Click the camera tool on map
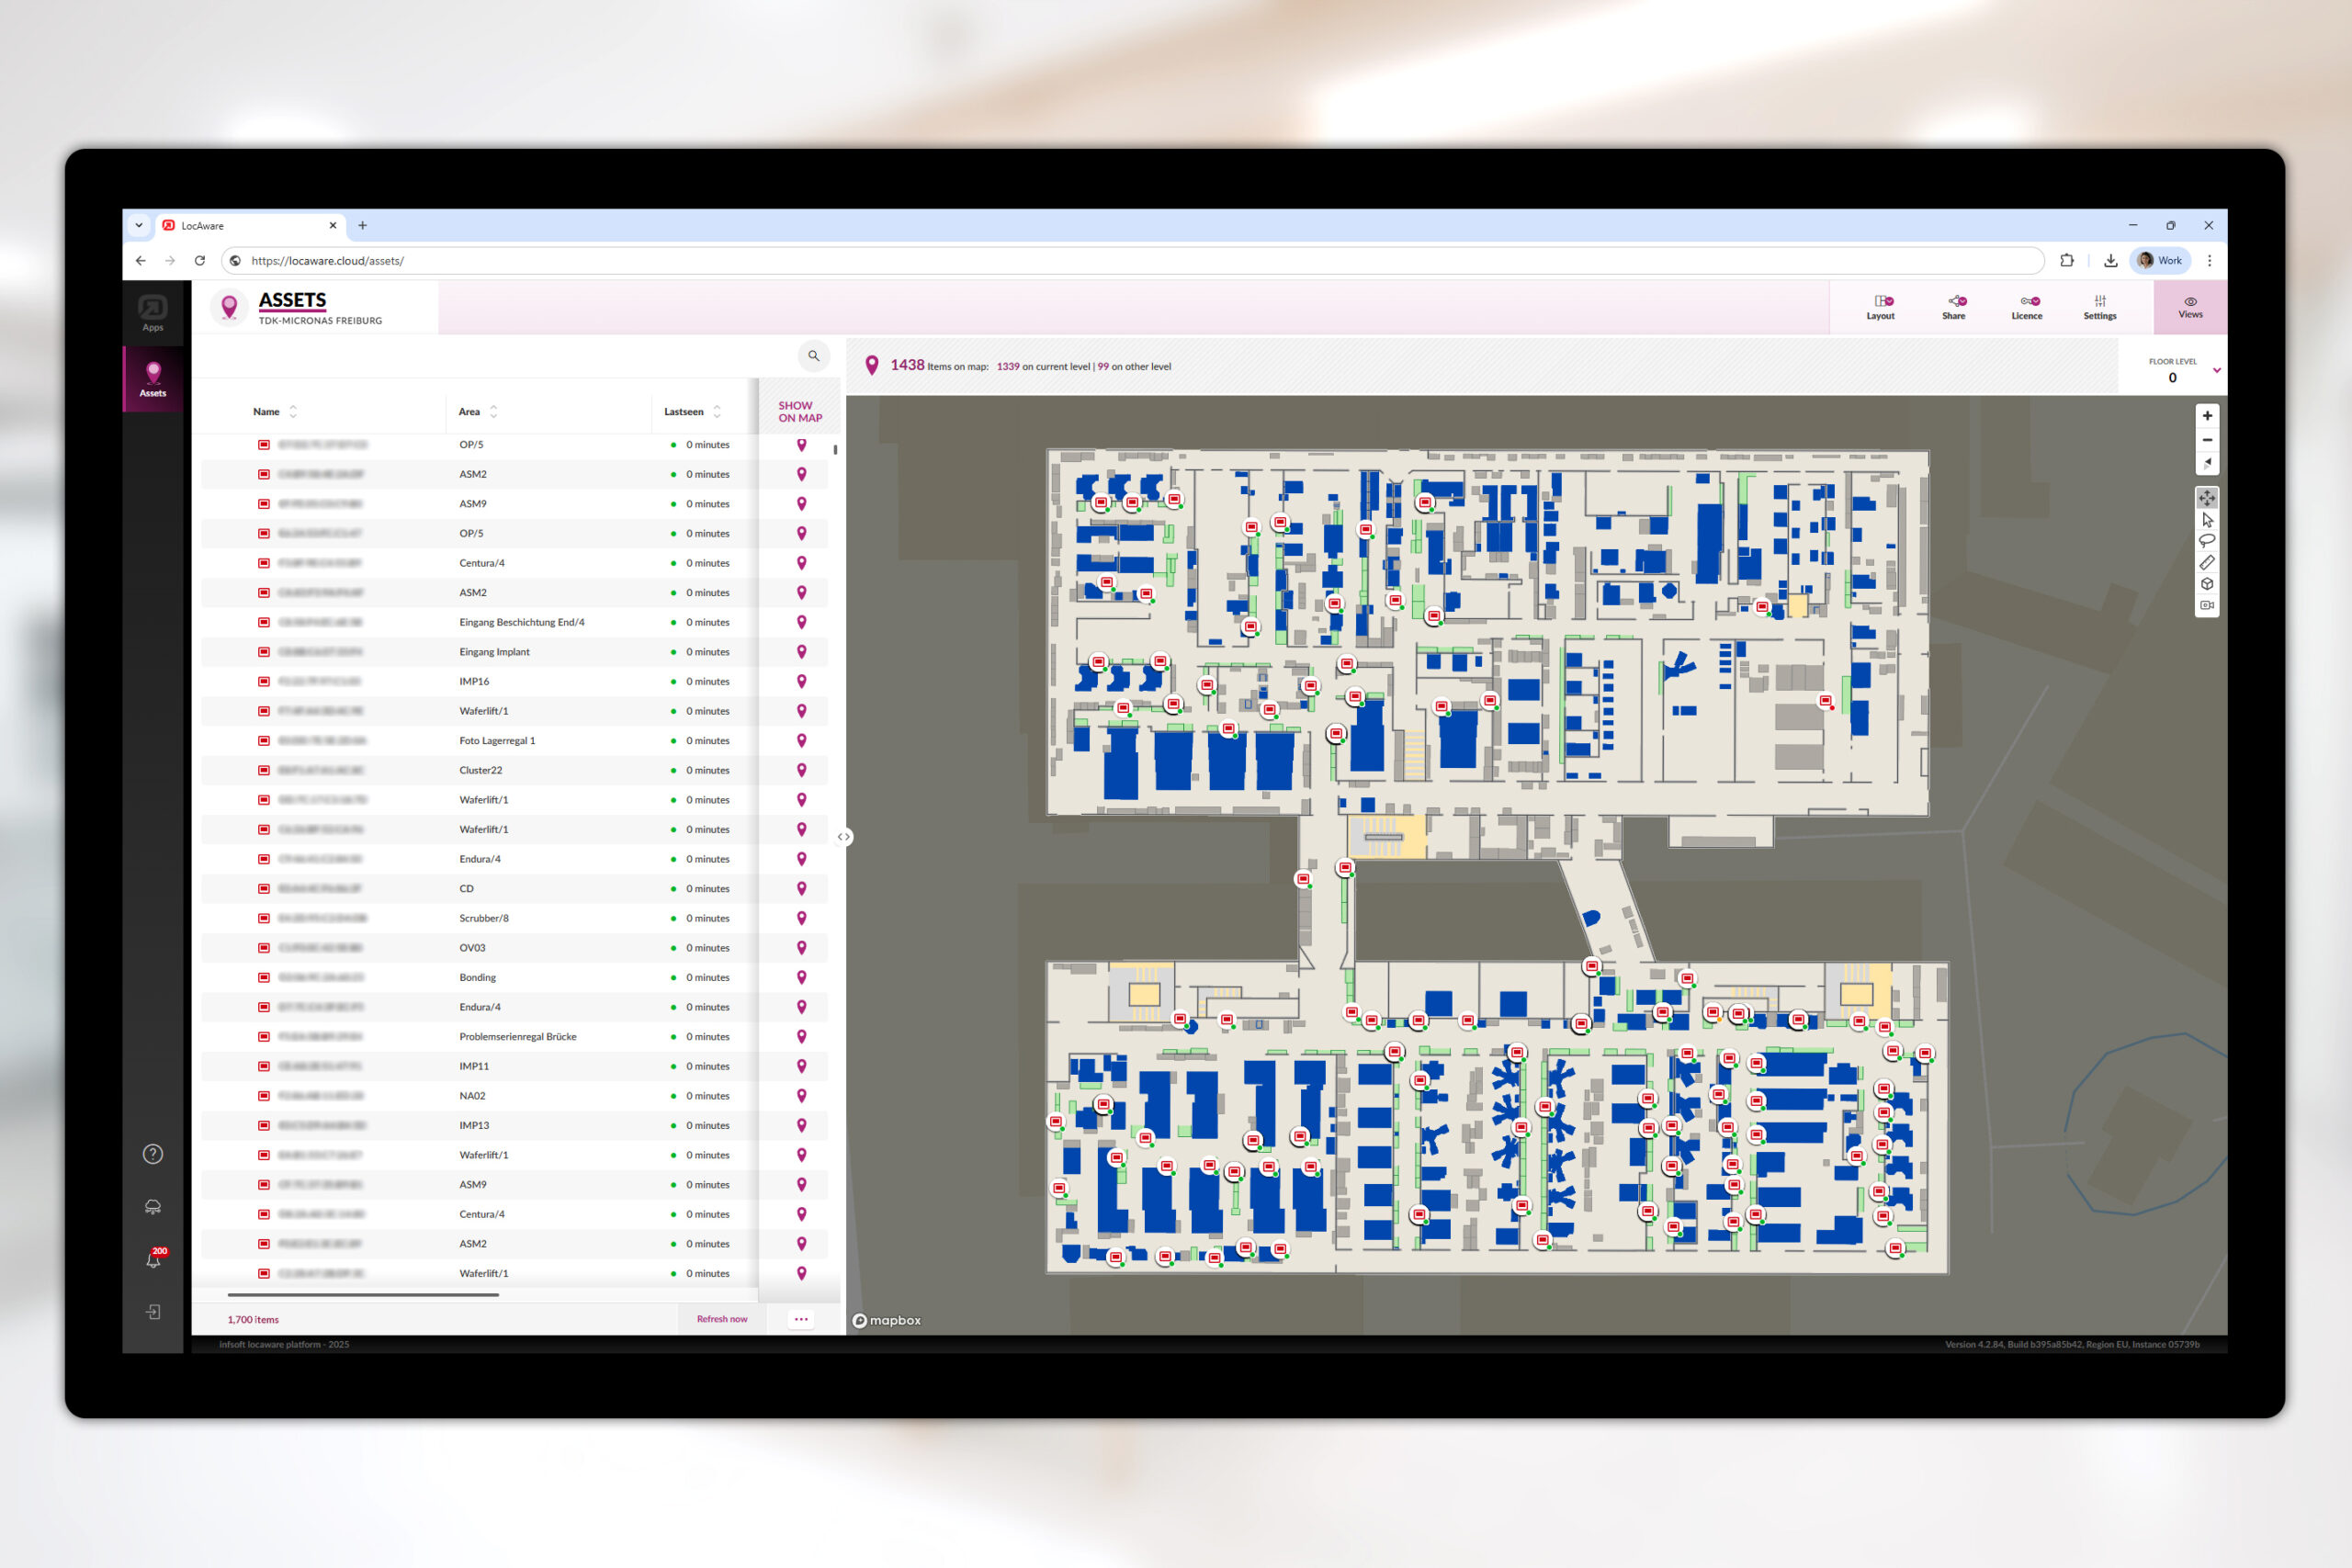2352x1568 pixels. tap(2206, 605)
